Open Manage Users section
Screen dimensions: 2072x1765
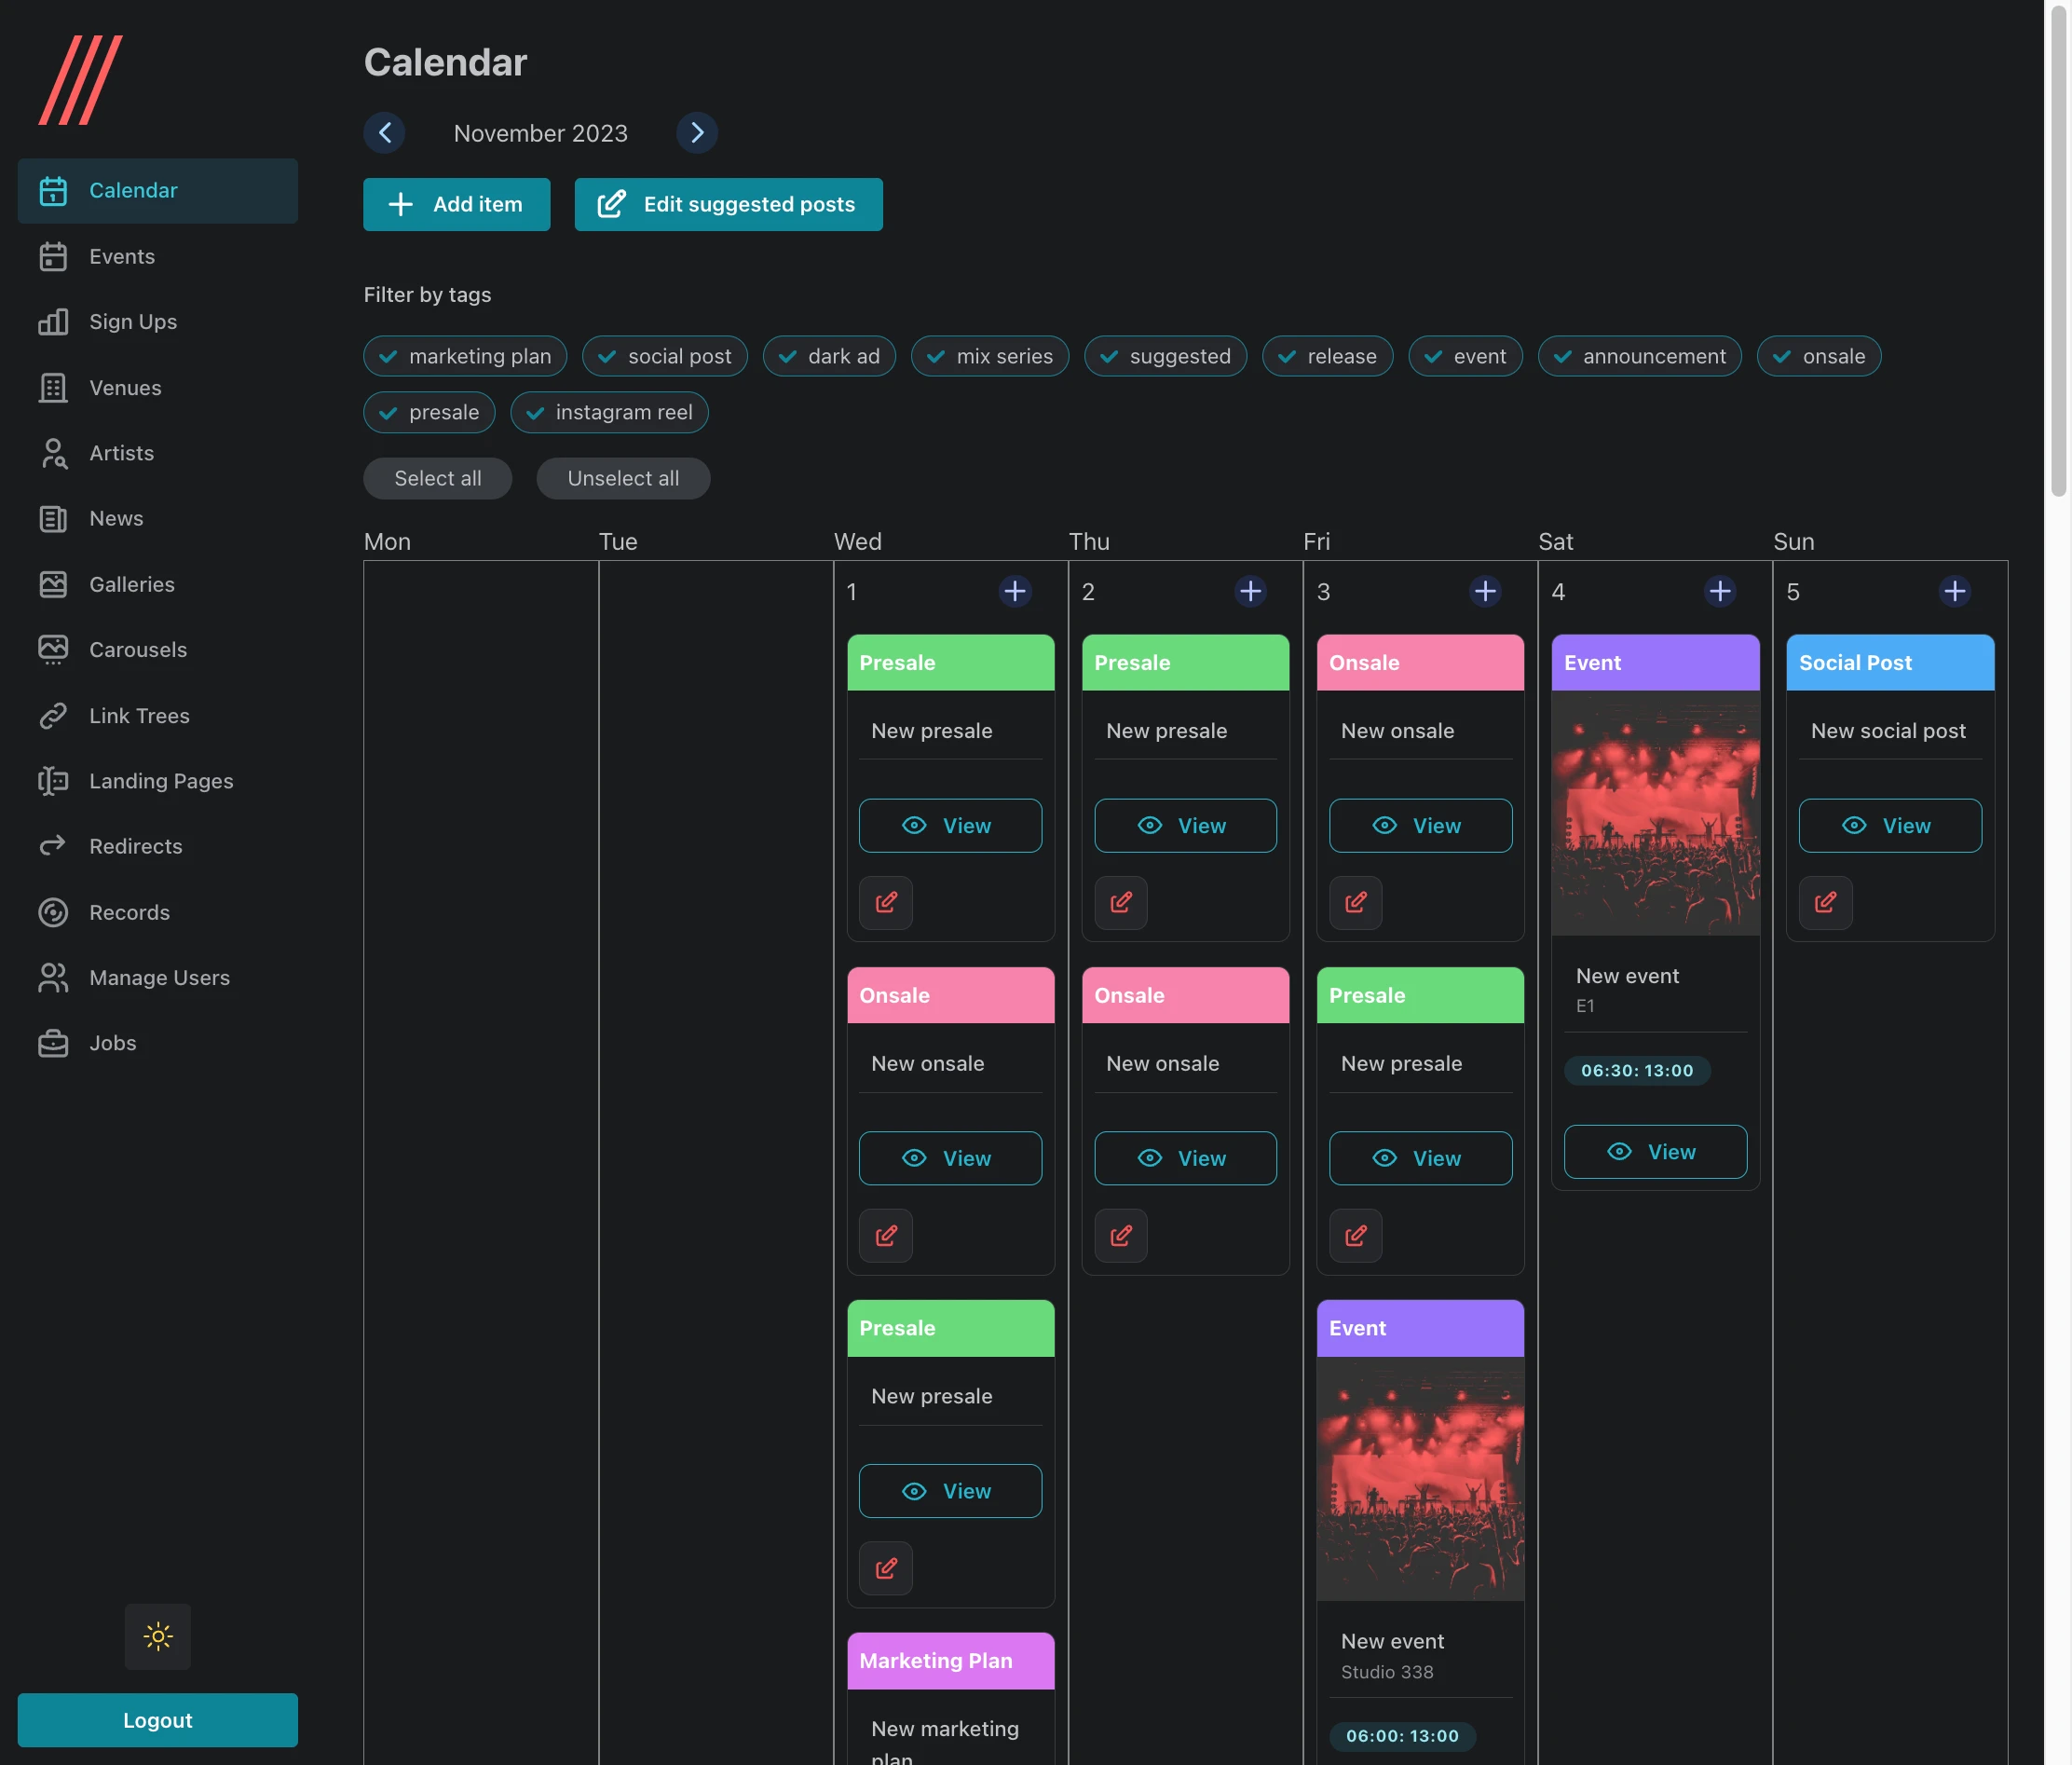point(157,977)
